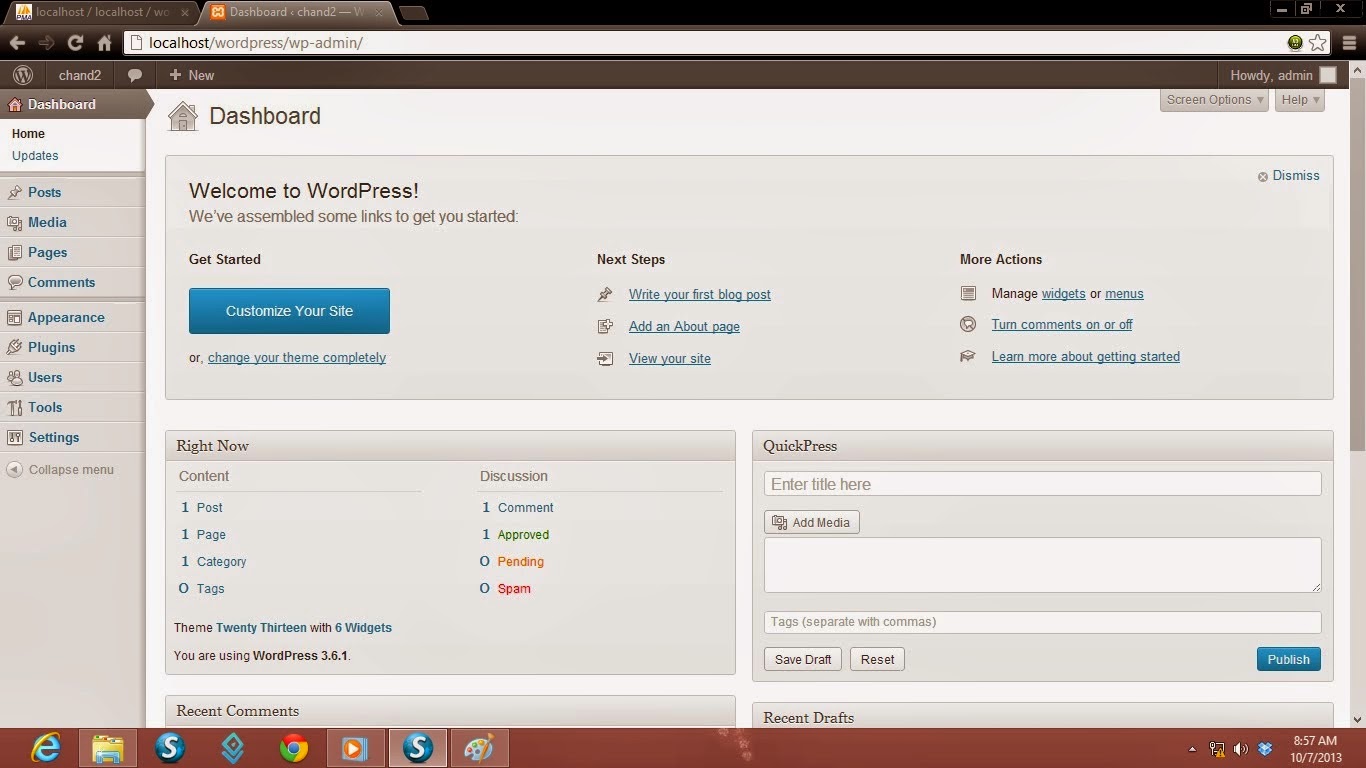
Task: Open the WordPress logo menu in admin bar
Action: click(23, 75)
